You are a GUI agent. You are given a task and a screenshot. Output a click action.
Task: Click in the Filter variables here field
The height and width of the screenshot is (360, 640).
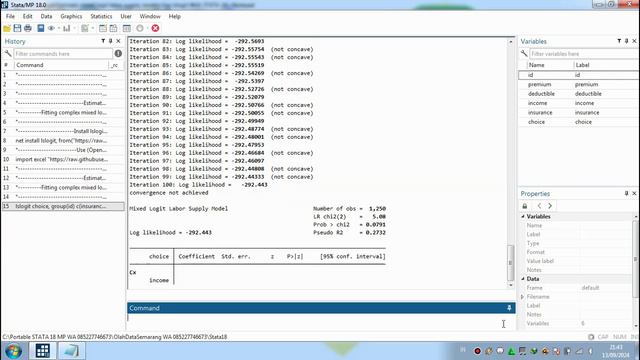(x=584, y=53)
